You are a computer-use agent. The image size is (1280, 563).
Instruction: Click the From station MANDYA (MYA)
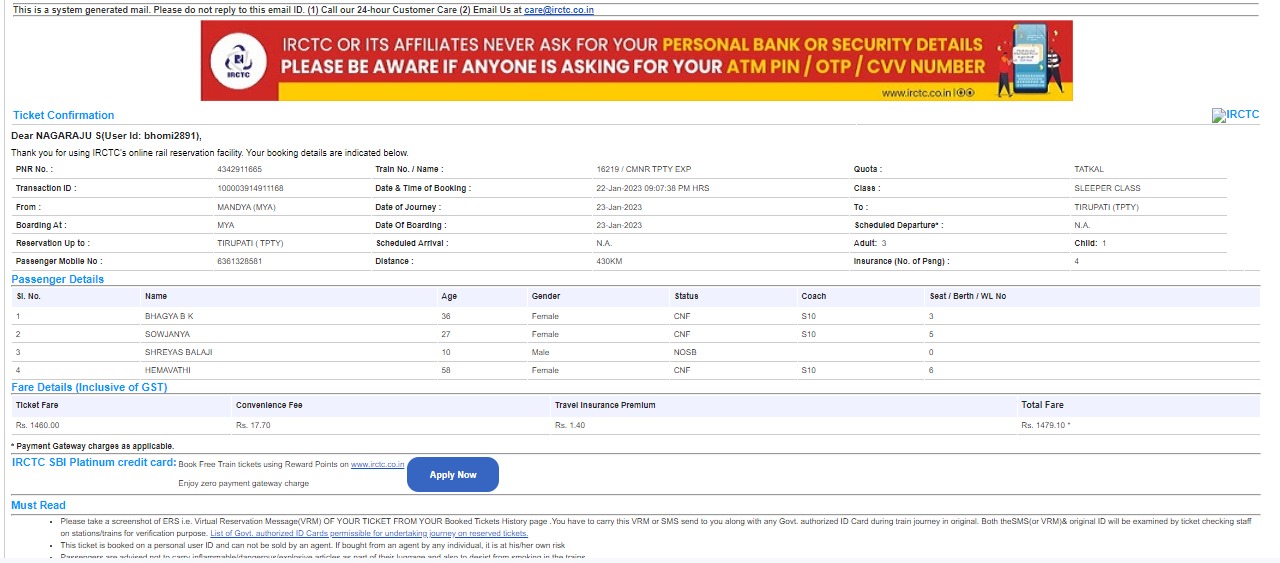246,207
